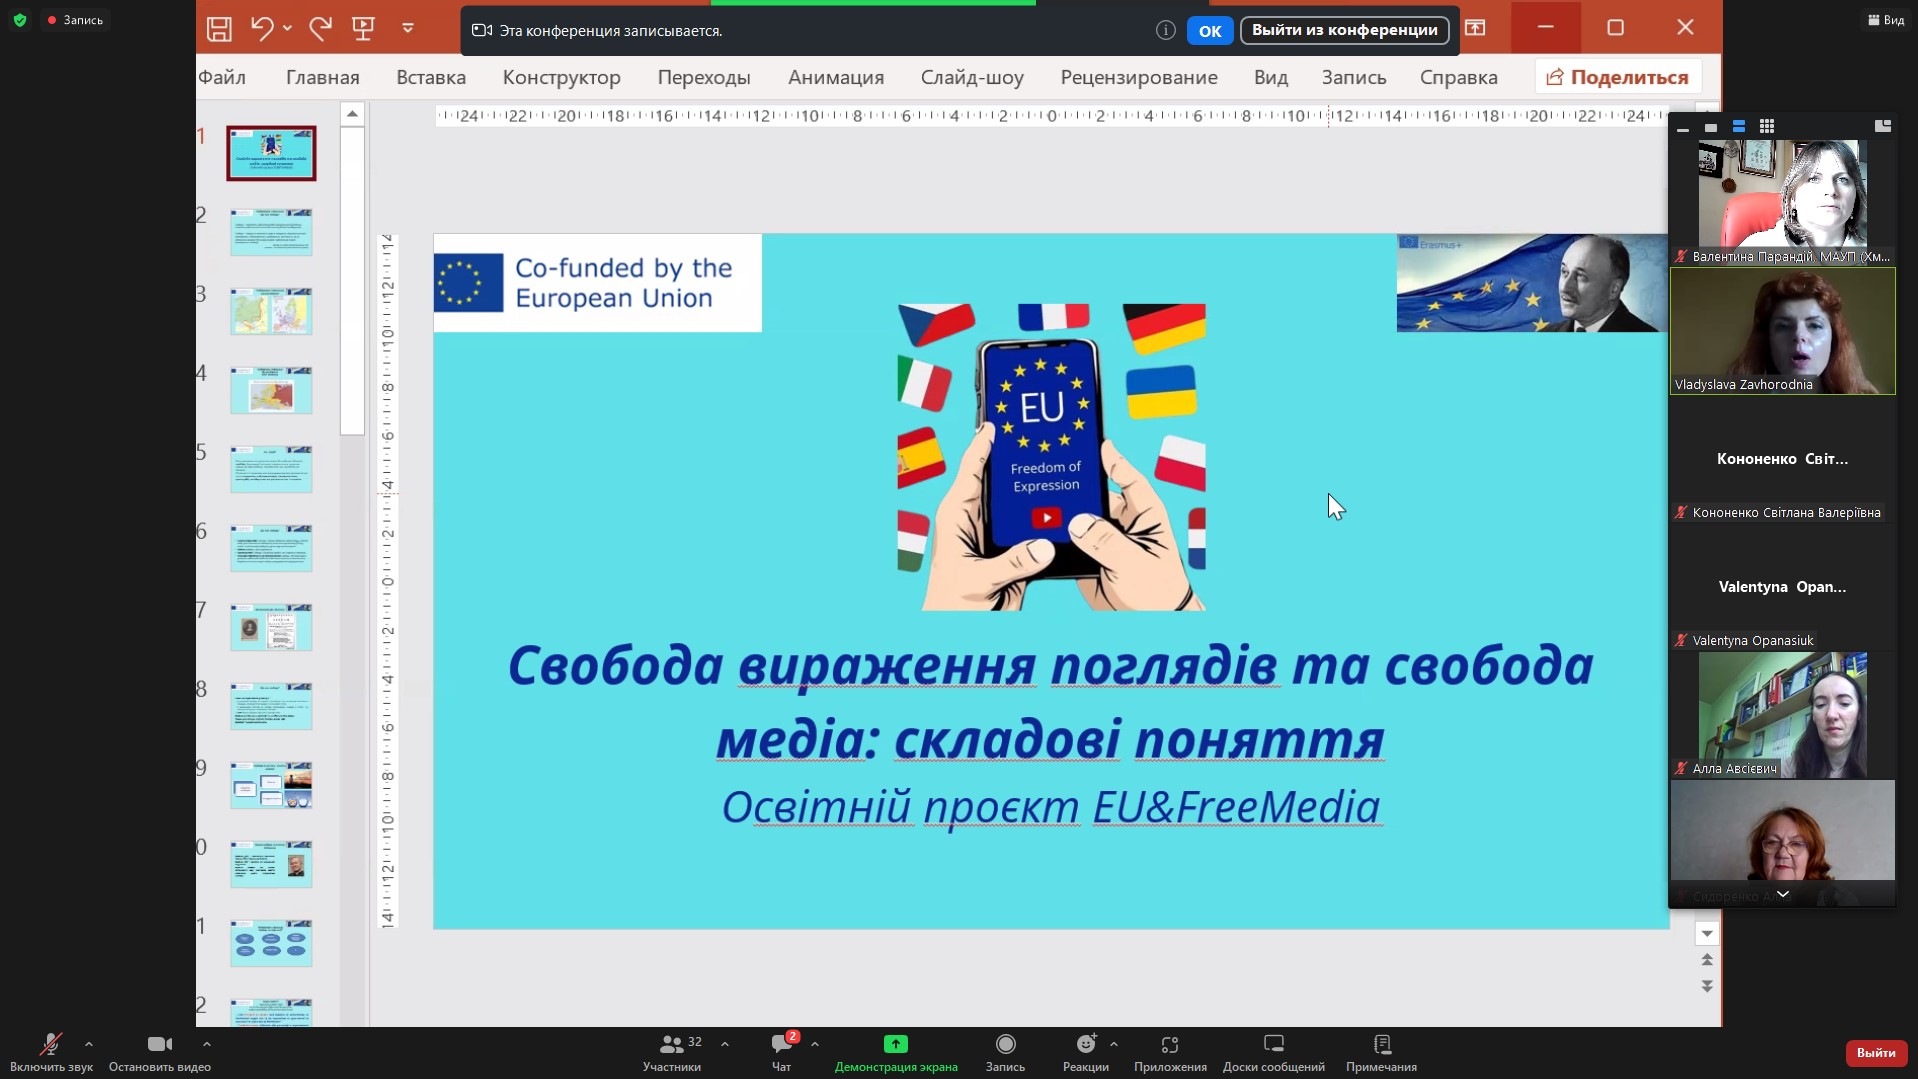1918x1079 pixels.
Task: Click the Redo arrow icon
Action: click(320, 29)
